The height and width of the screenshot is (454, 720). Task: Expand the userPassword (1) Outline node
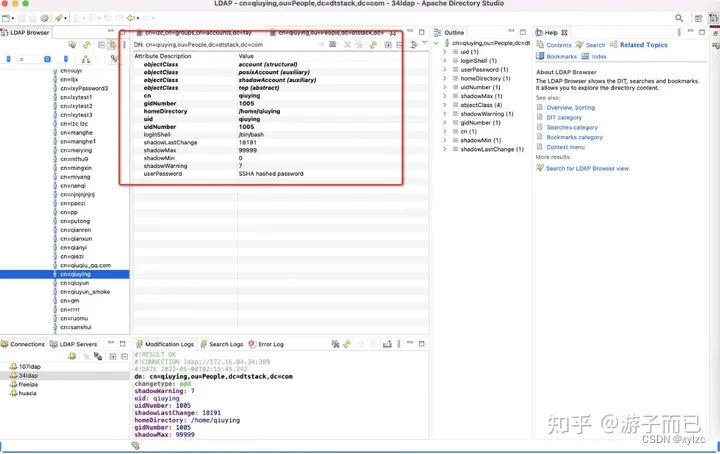pyautogui.click(x=444, y=70)
